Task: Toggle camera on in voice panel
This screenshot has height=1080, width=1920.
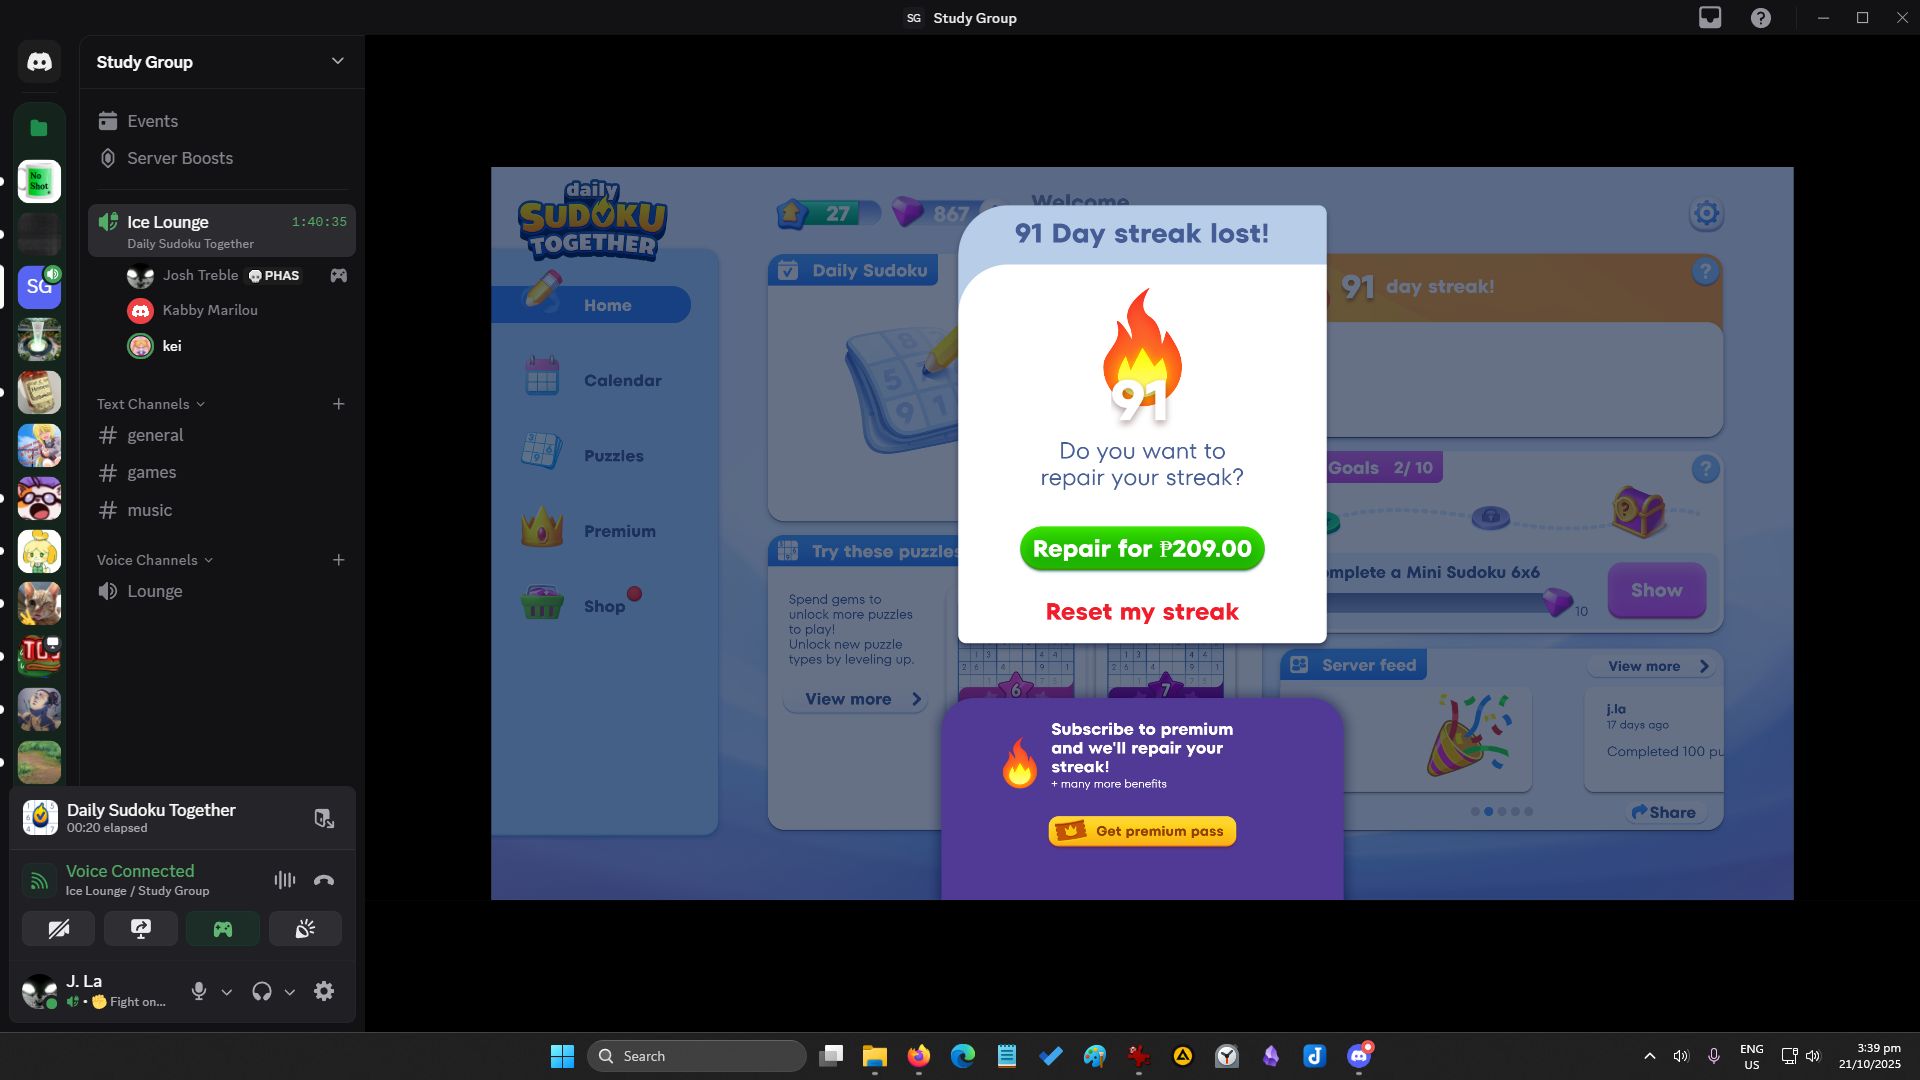Action: 59,929
